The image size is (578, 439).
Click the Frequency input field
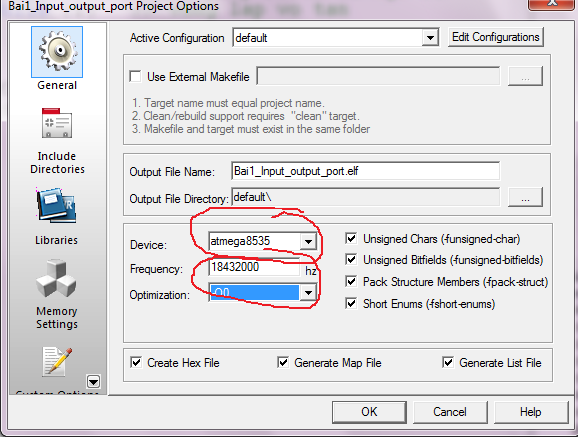[255, 268]
